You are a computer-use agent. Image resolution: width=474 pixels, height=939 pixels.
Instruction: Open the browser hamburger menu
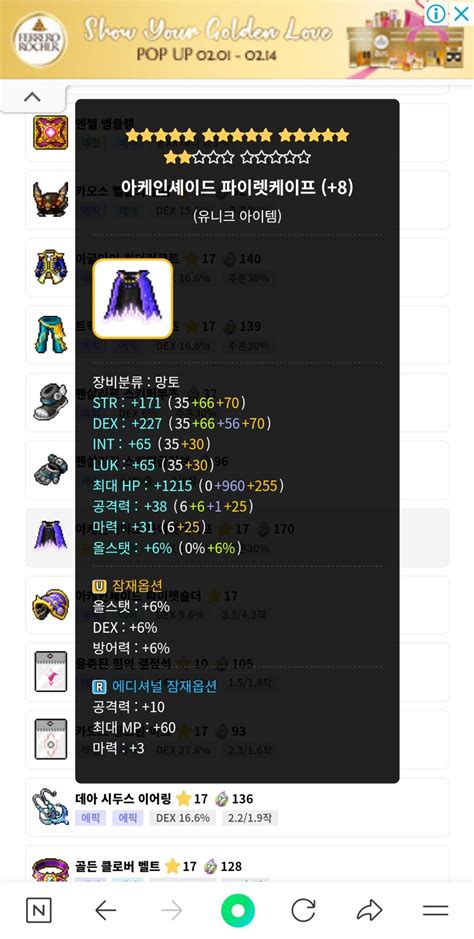[435, 911]
